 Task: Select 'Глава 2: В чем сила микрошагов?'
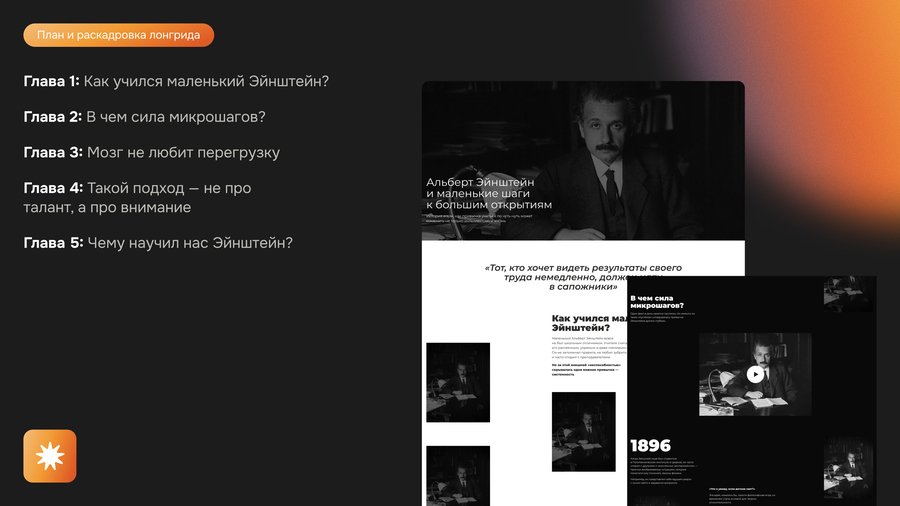[145, 117]
